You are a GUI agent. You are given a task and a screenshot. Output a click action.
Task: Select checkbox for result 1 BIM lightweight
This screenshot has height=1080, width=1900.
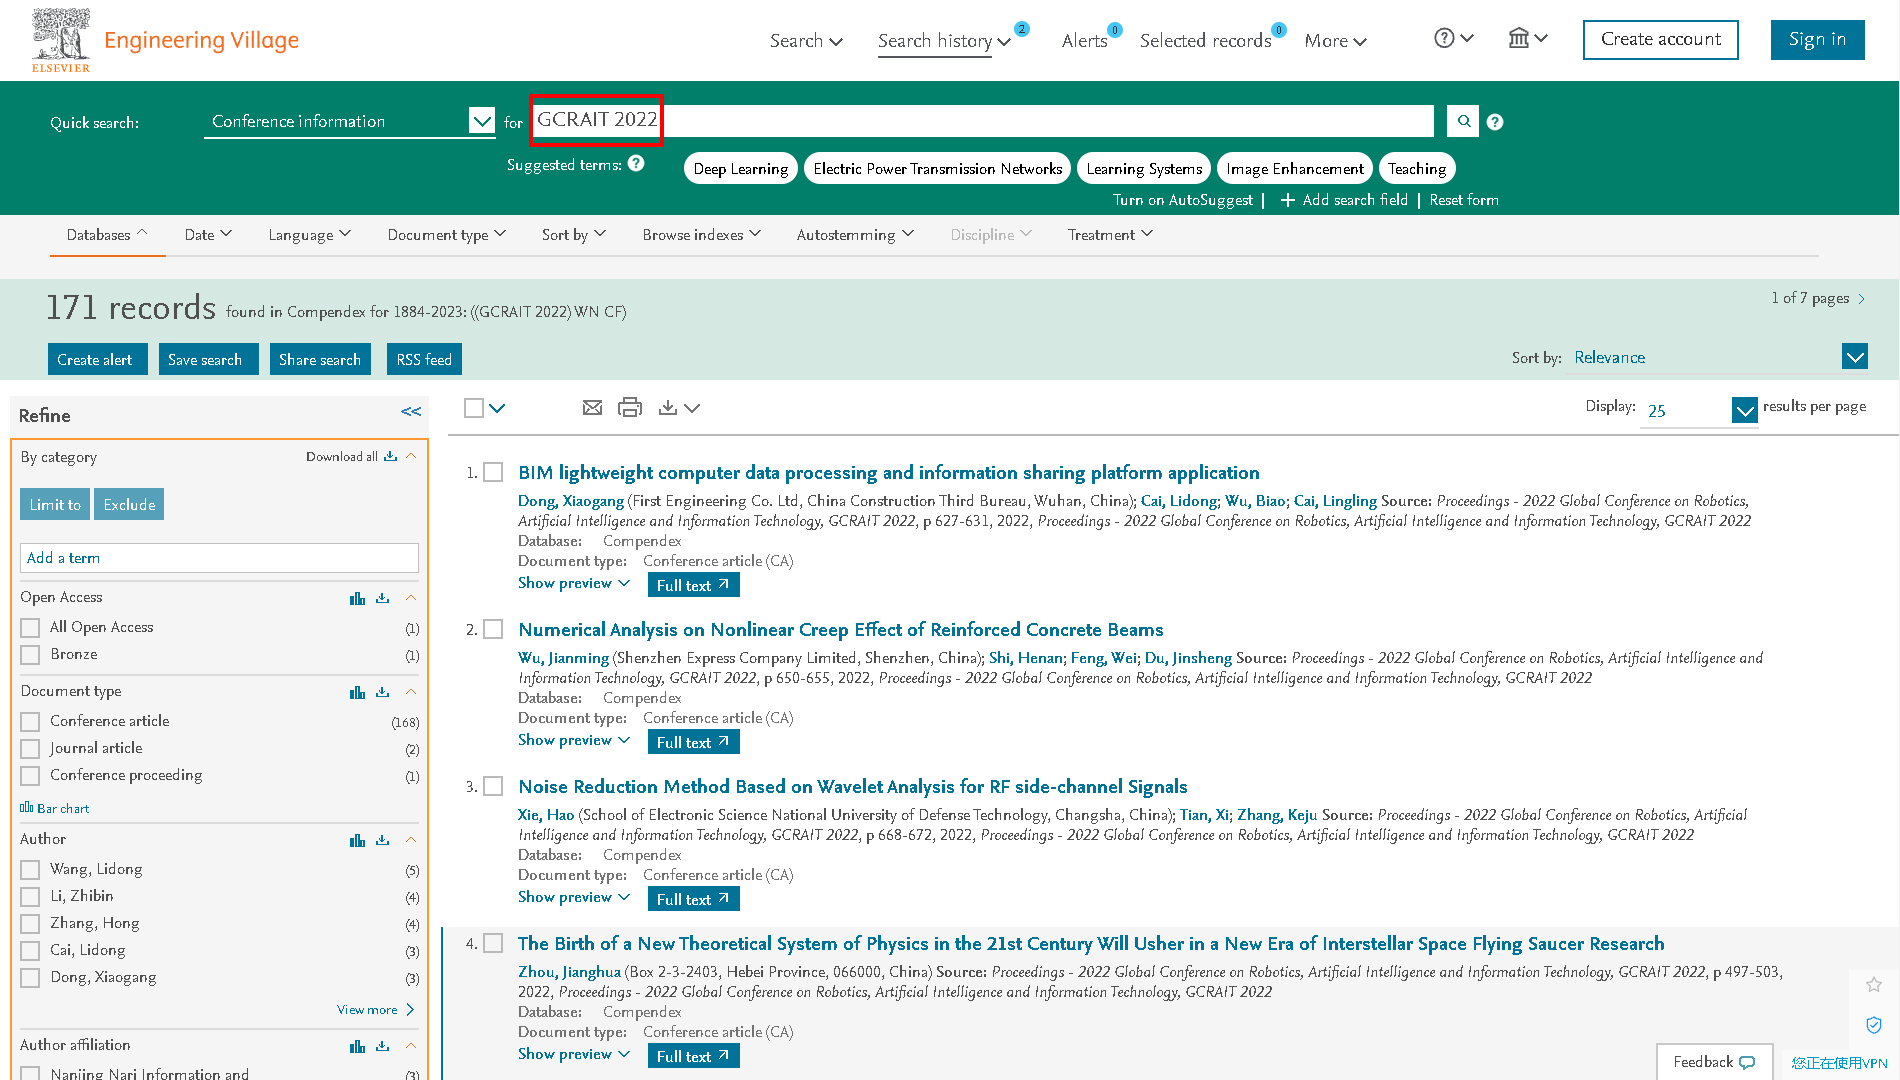point(493,472)
